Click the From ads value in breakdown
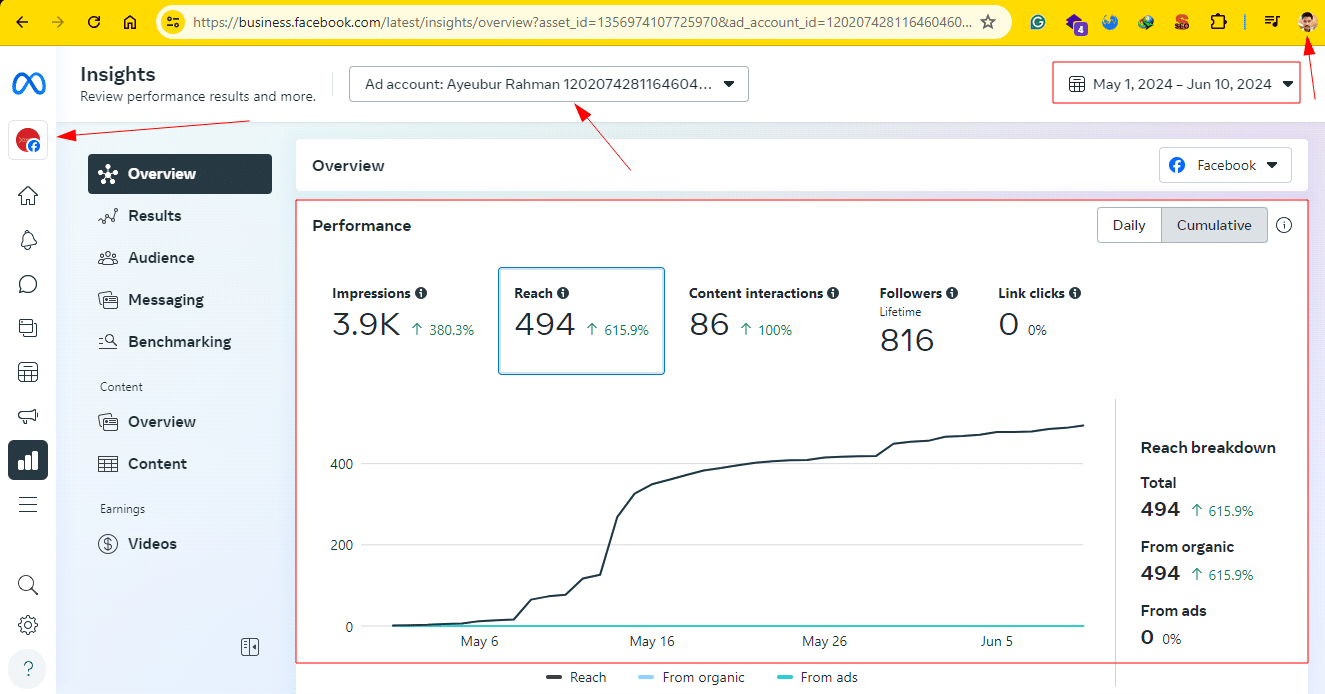Image resolution: width=1325 pixels, height=694 pixels. [1148, 637]
